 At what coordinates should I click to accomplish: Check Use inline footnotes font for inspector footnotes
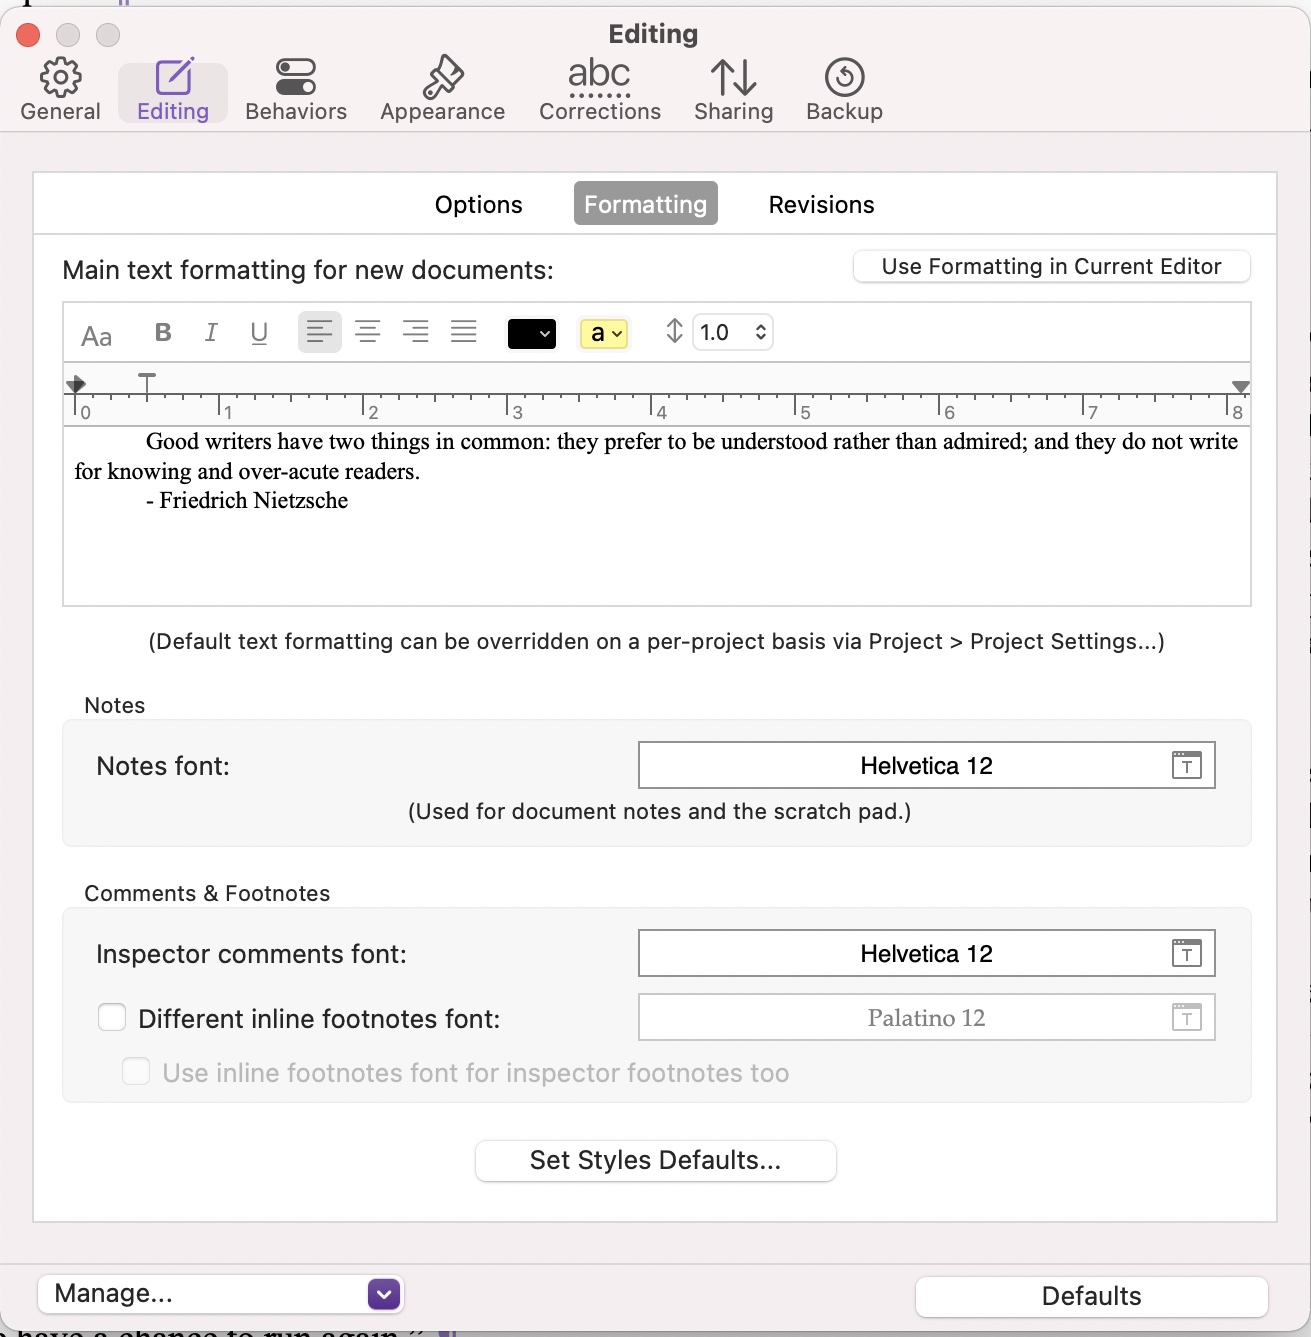coord(135,1071)
